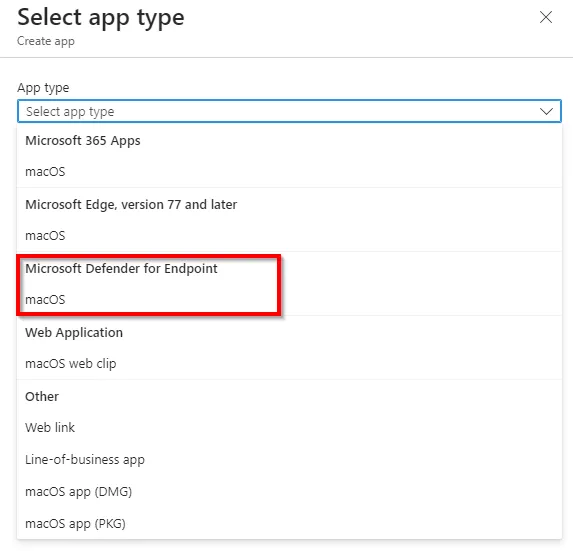Click the App type field label
Screen dimensions: 573x551
[x=43, y=88]
